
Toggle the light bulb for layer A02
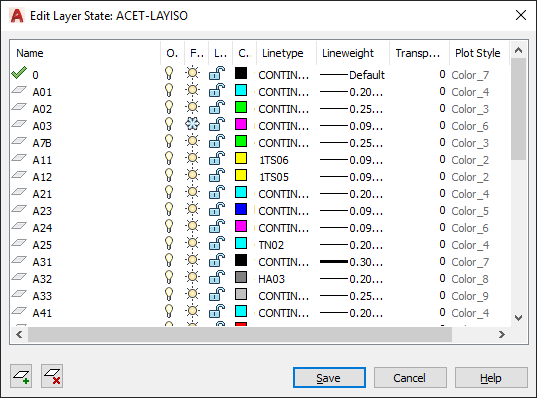pos(169,107)
